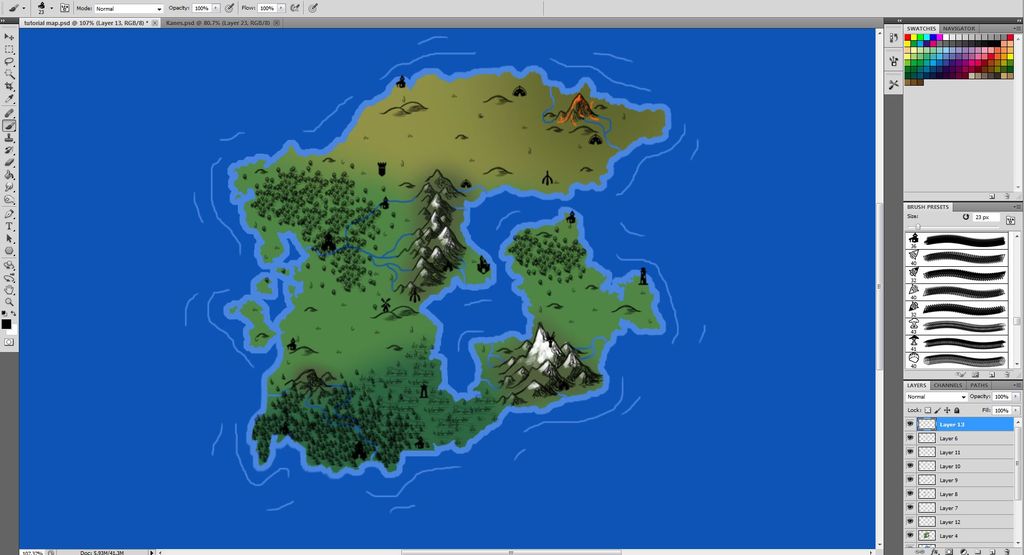This screenshot has height=555, width=1024.
Task: Open the brush panel toggle icon
Action: tap(65, 7)
